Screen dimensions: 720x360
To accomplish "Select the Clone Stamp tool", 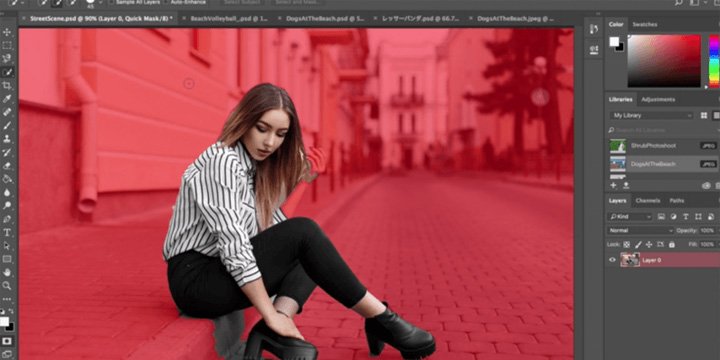I will coord(7,139).
